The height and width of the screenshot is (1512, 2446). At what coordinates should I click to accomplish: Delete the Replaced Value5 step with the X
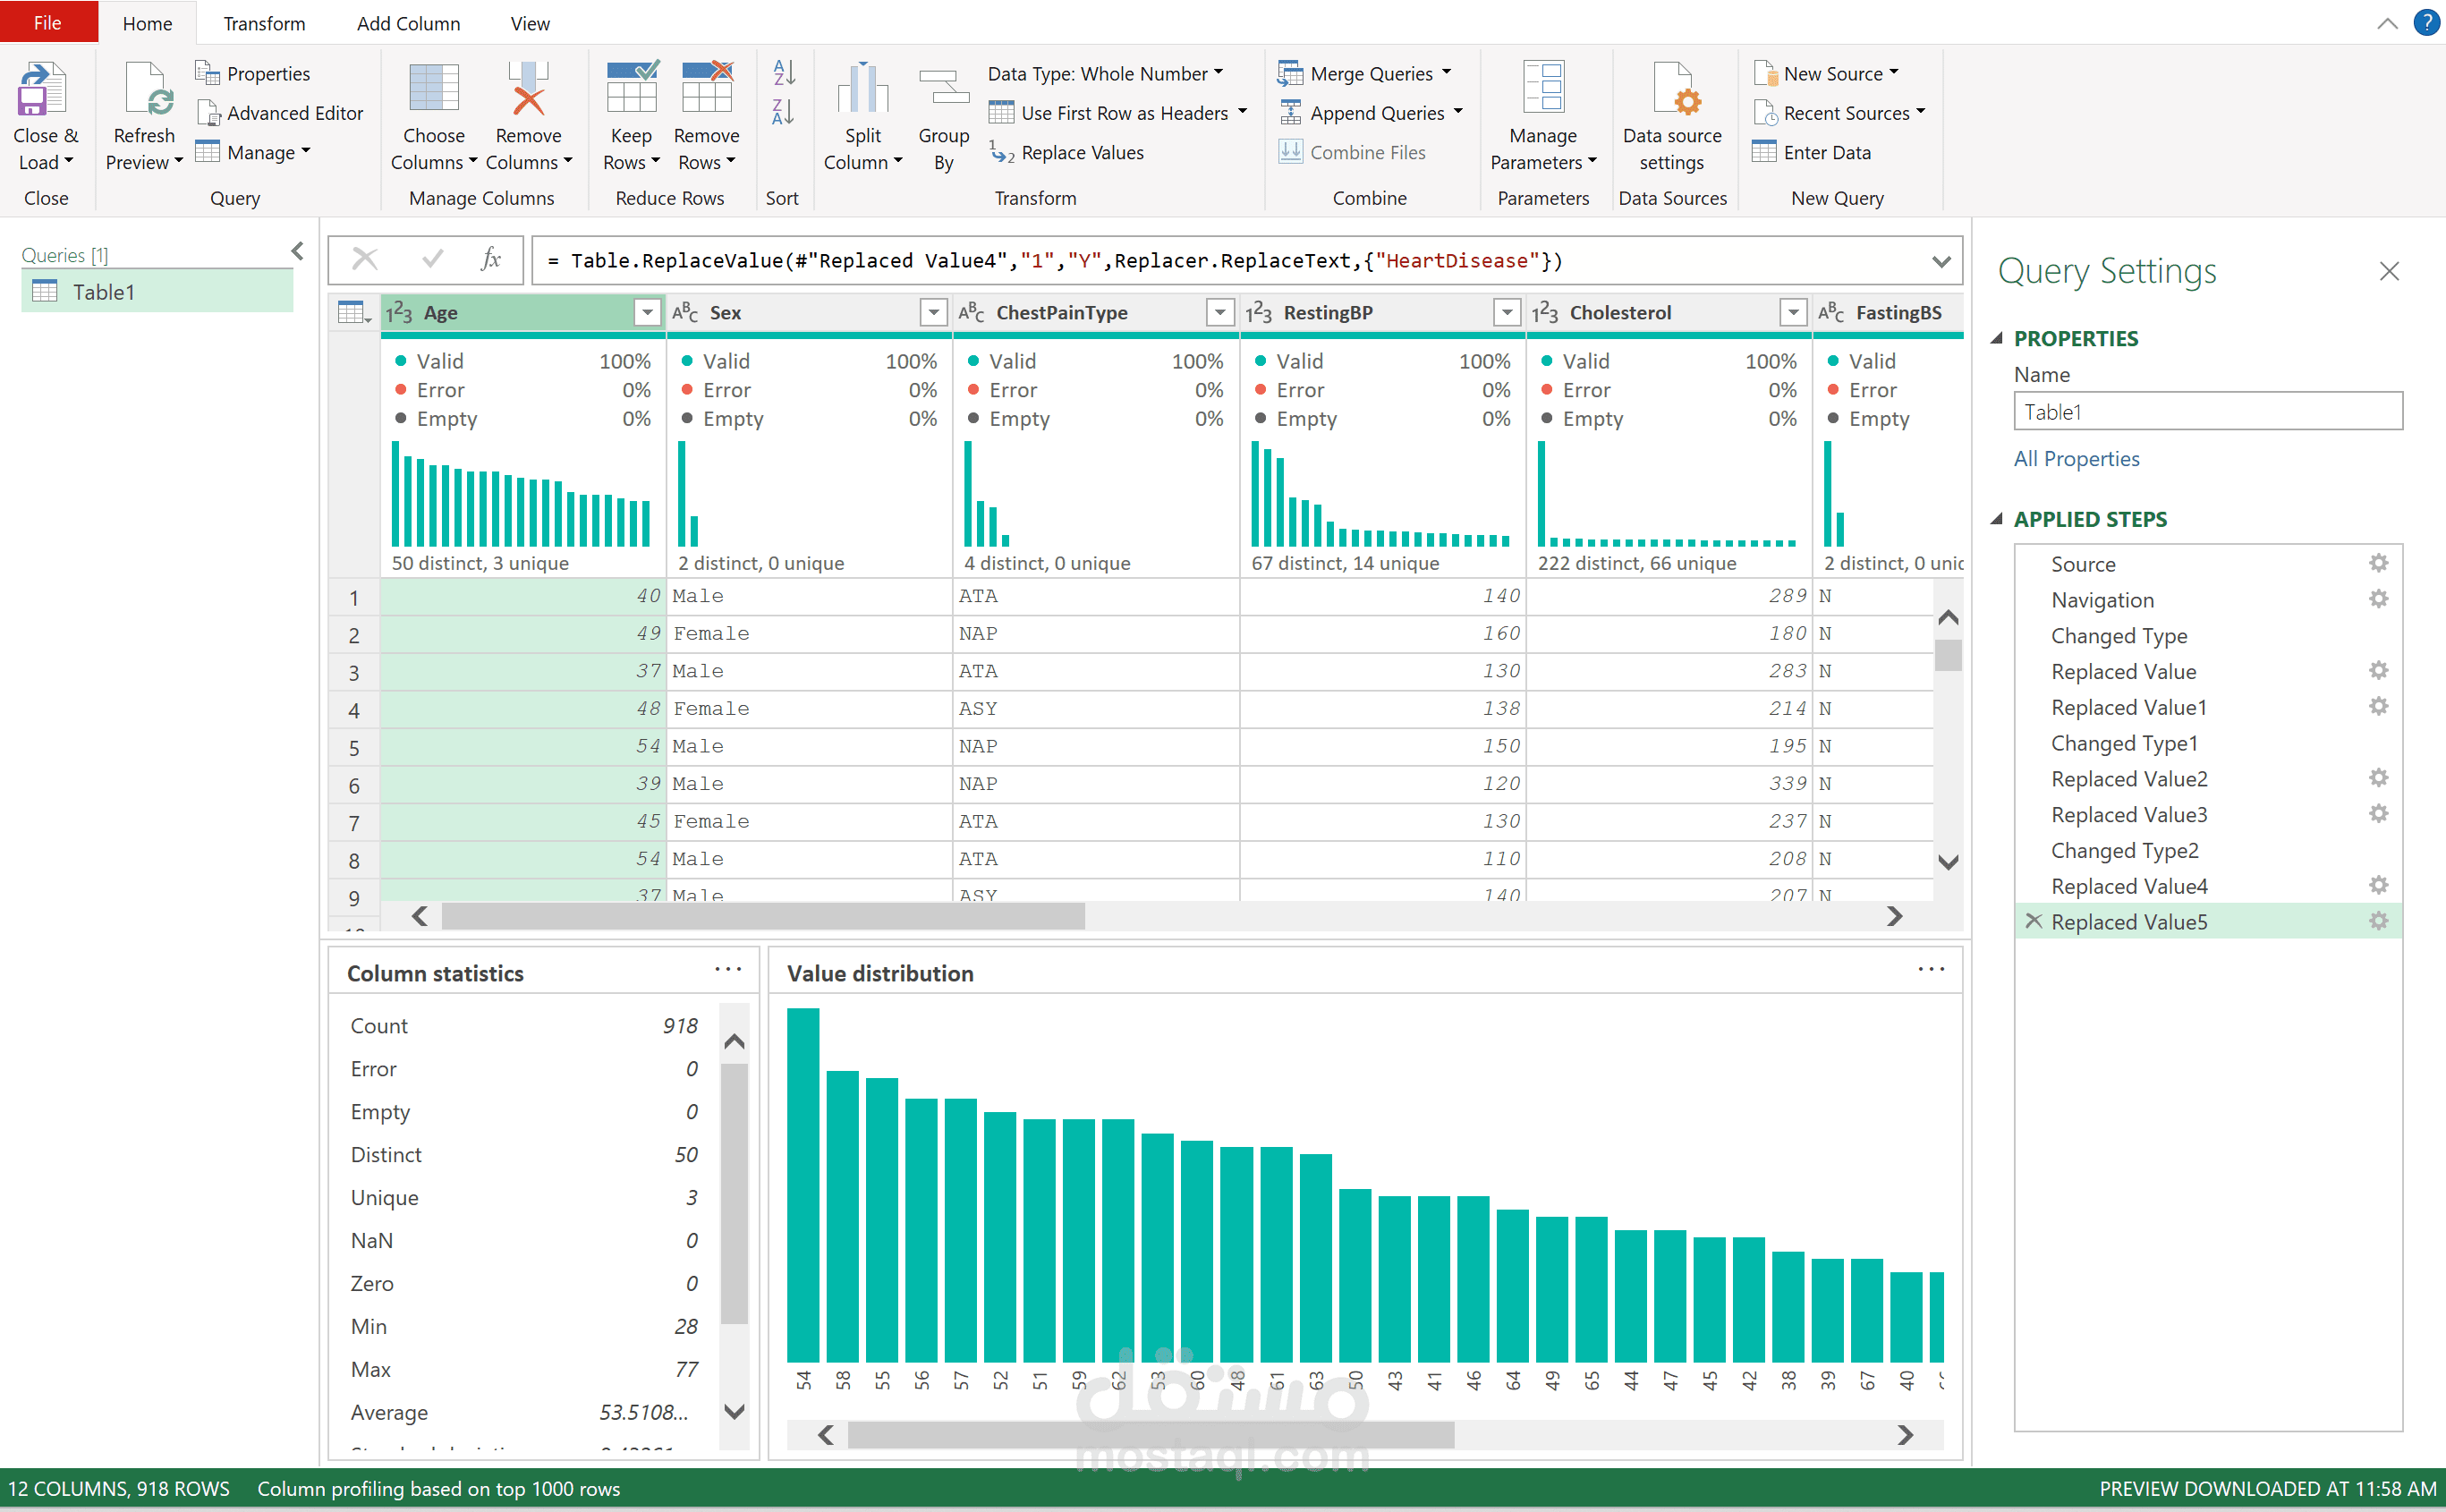click(x=2033, y=921)
